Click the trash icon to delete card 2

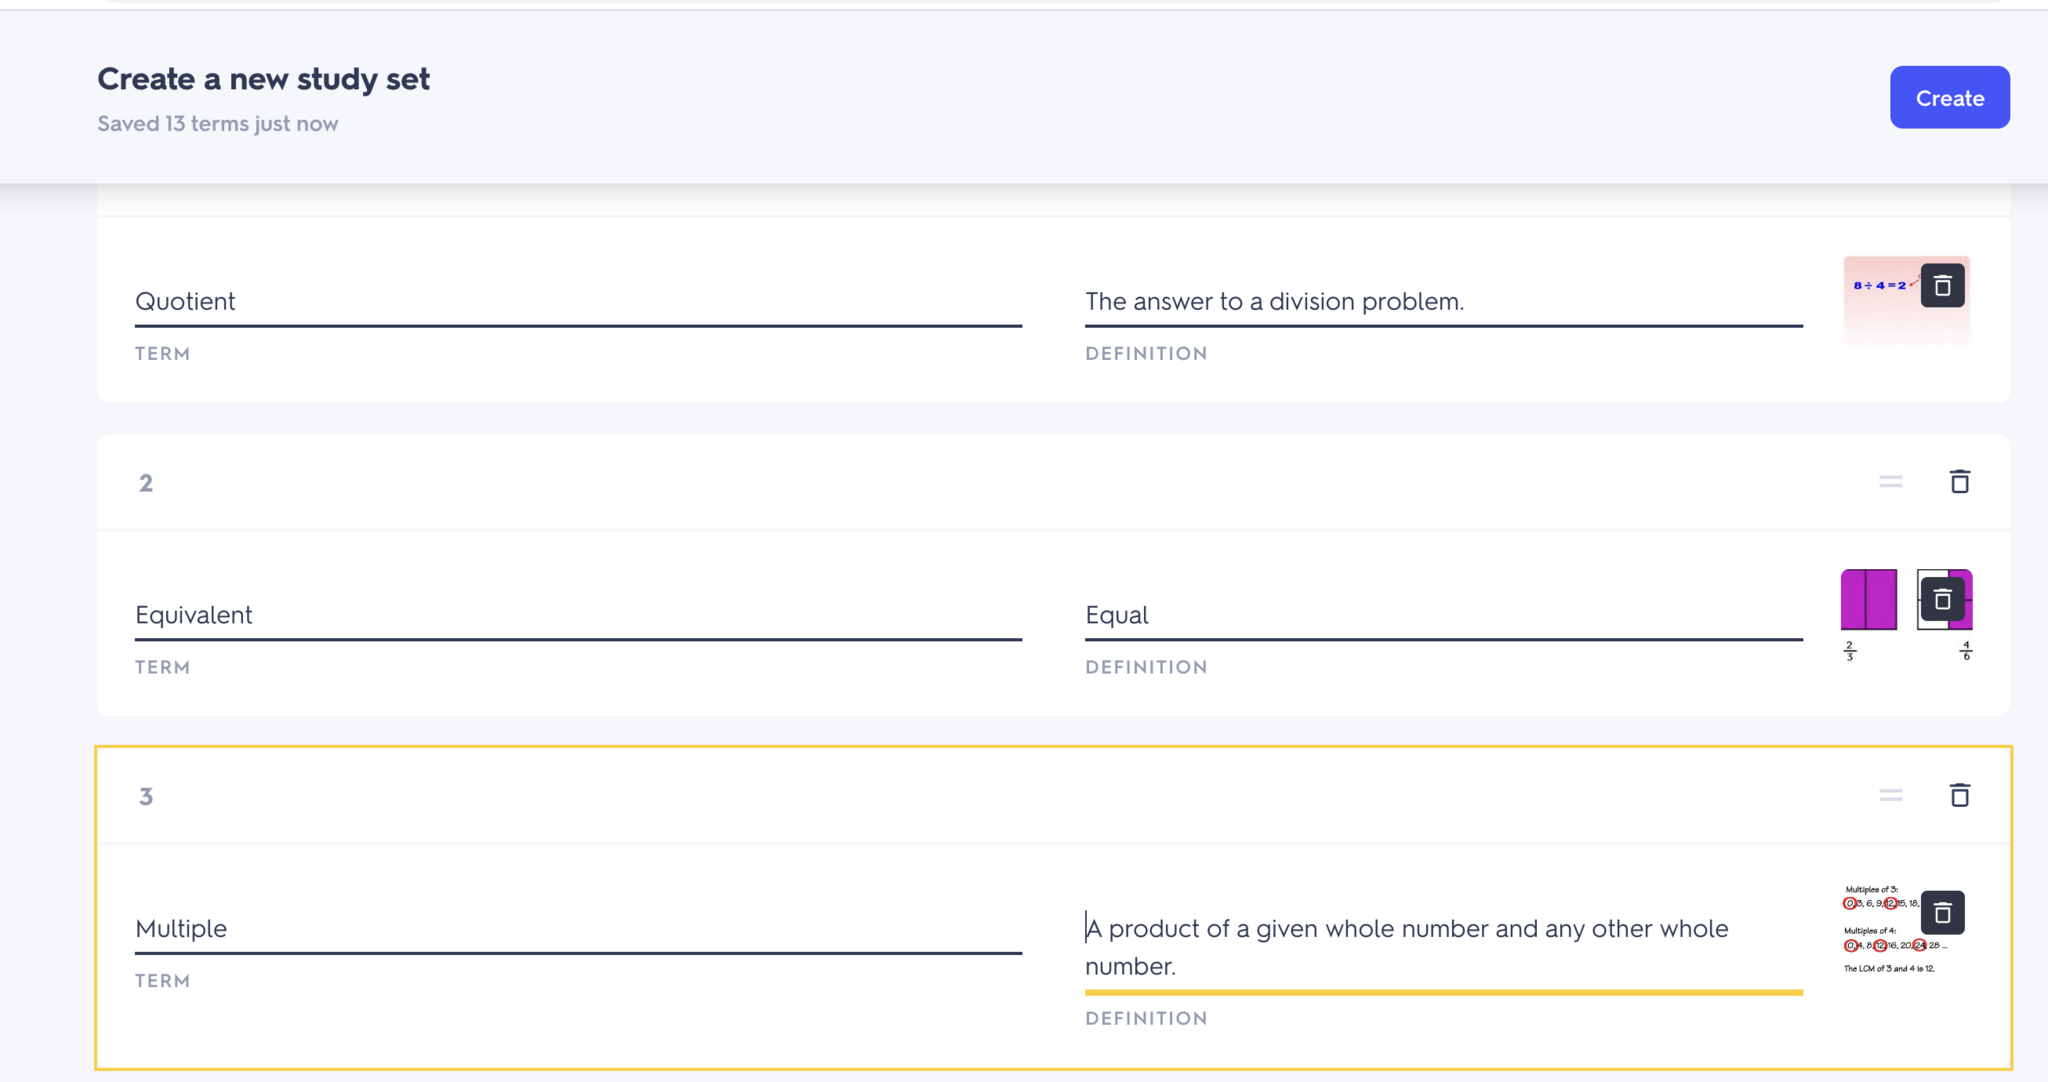point(1959,482)
